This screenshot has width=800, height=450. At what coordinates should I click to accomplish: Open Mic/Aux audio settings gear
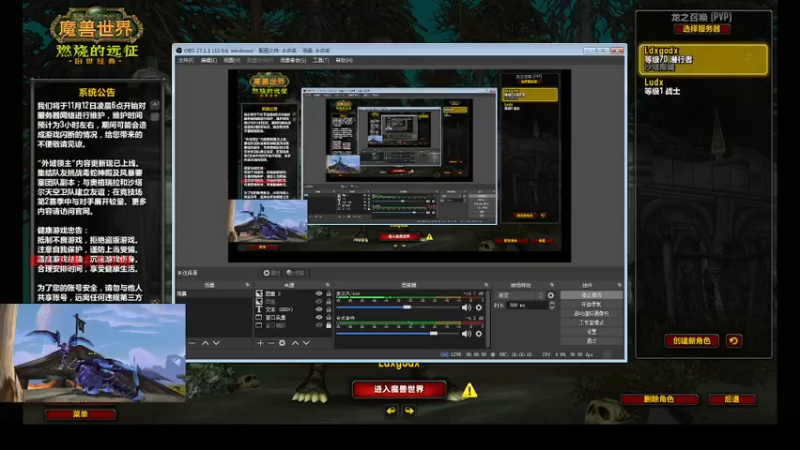point(479,307)
